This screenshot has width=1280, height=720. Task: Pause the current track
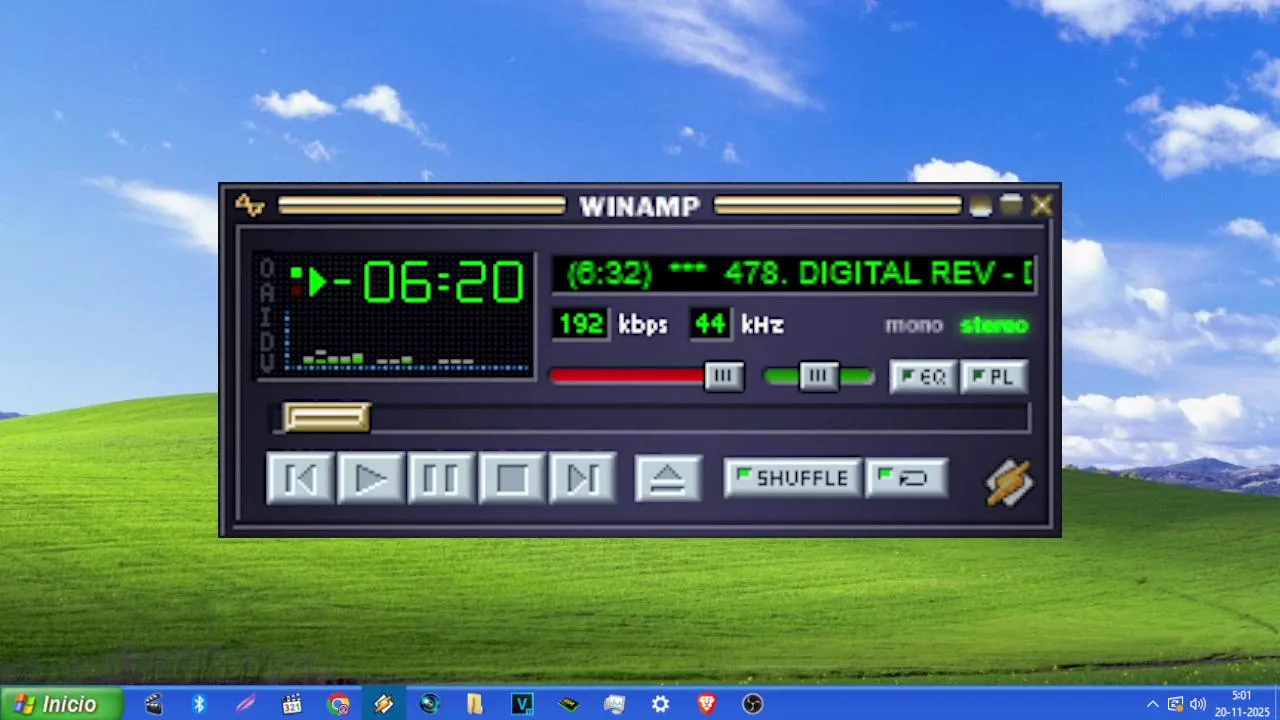tap(441, 479)
